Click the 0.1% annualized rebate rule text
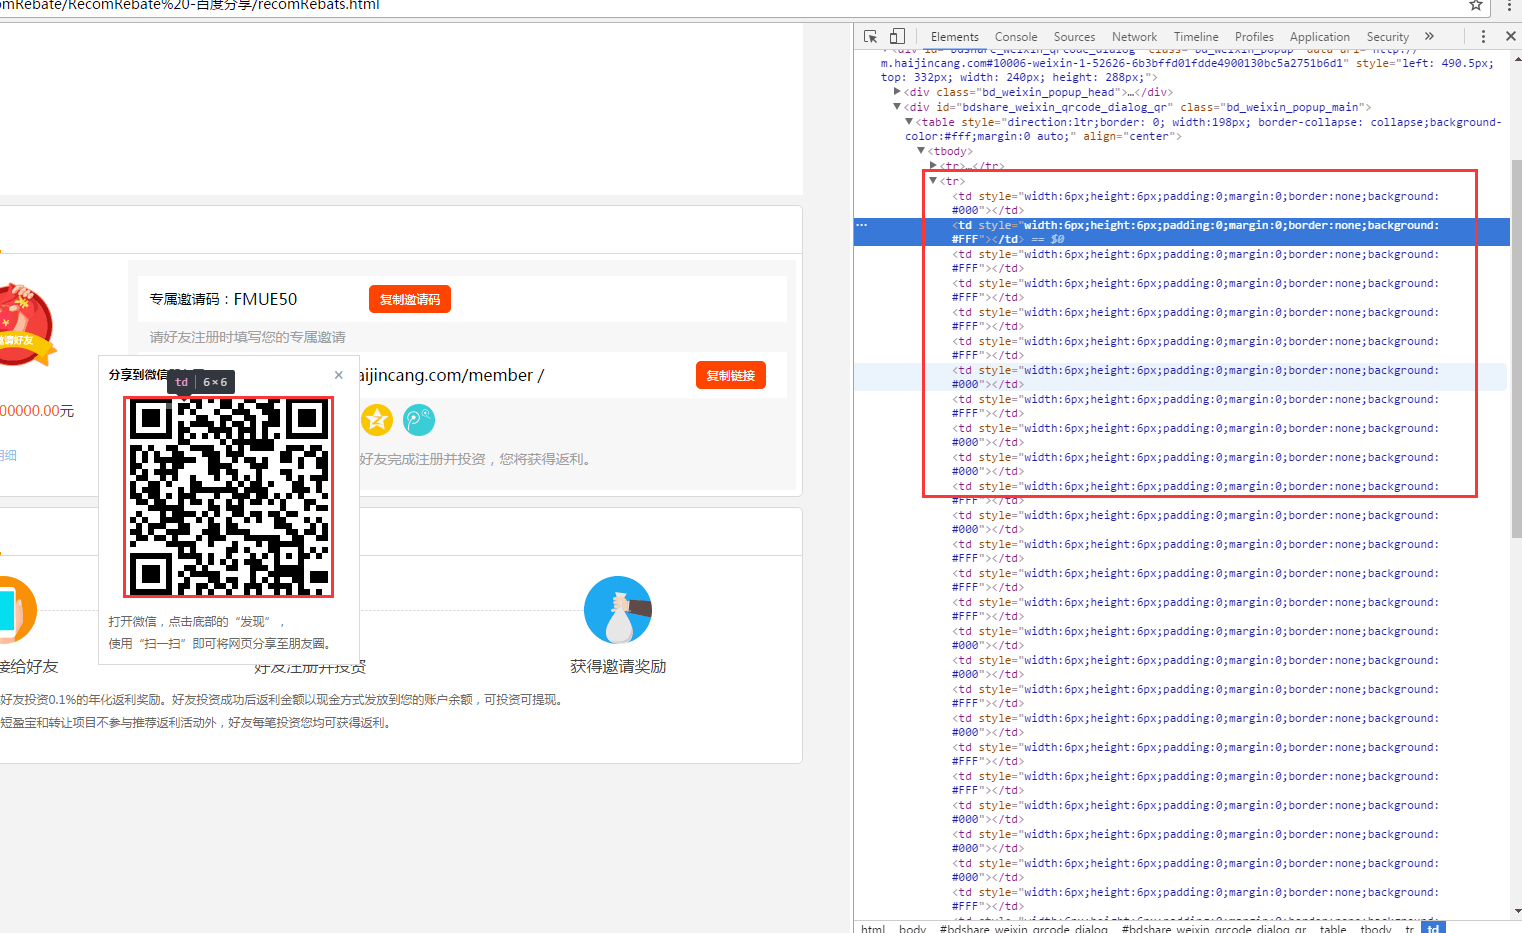The height and width of the screenshot is (933, 1522). 281,699
